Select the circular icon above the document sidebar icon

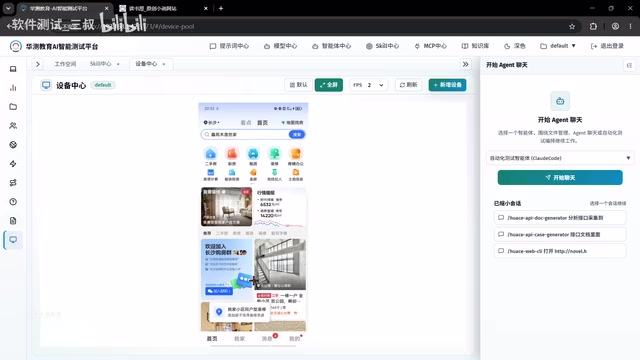13,202
